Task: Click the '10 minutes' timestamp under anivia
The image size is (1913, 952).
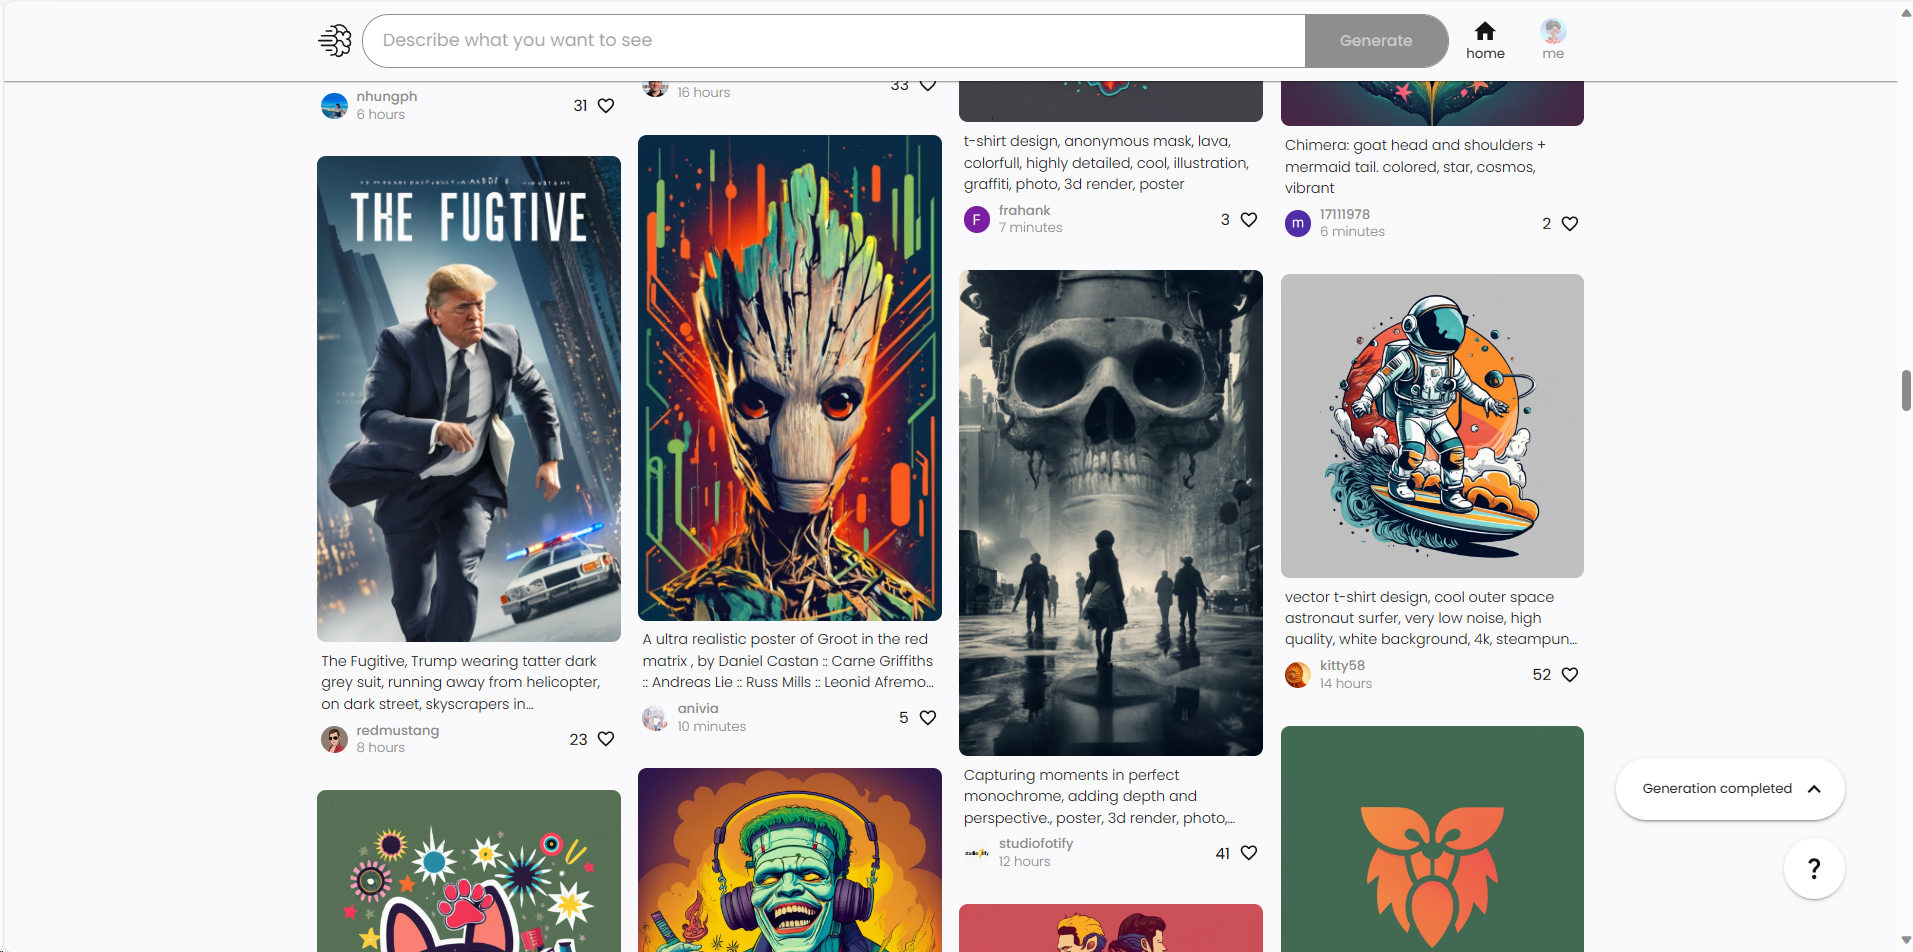Action: click(712, 726)
